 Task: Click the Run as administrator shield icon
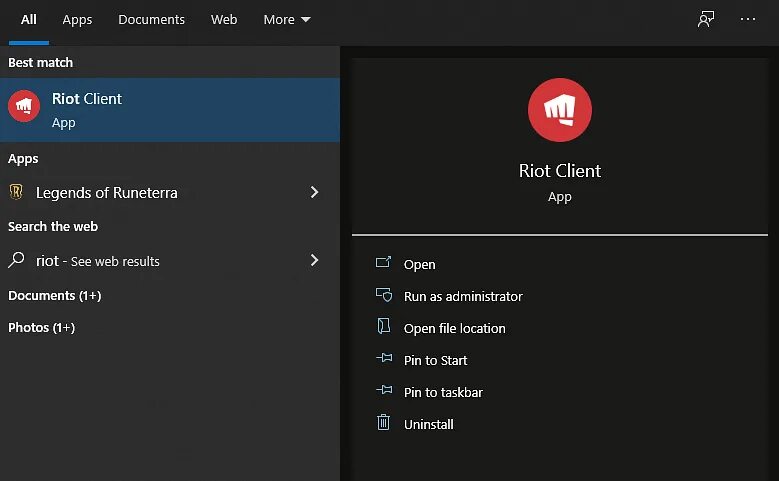tap(383, 295)
